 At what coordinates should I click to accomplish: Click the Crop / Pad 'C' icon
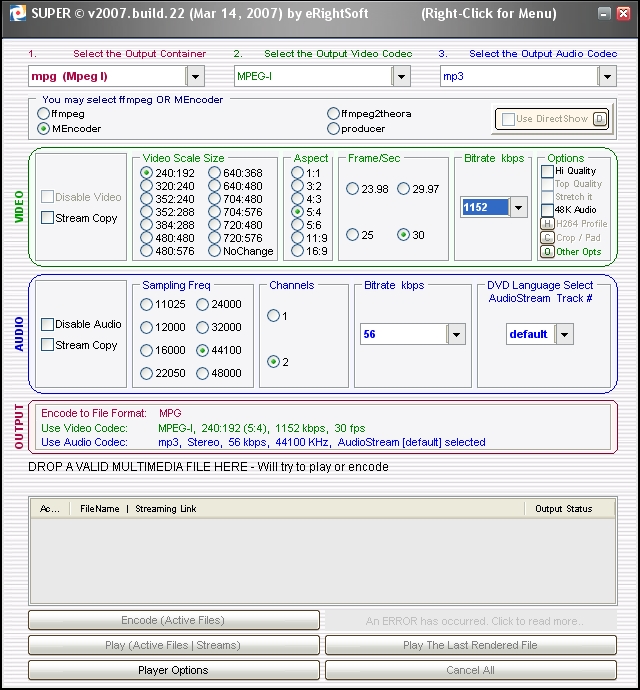(547, 238)
